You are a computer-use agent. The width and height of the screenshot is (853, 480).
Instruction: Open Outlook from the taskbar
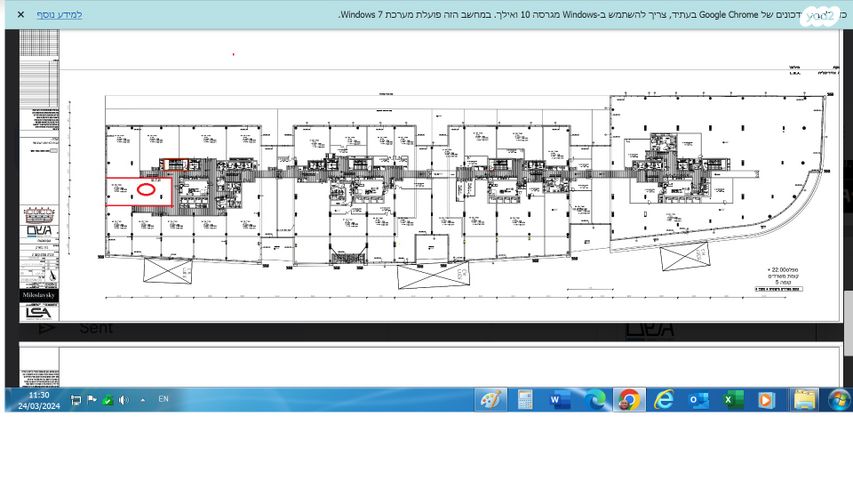point(699,400)
